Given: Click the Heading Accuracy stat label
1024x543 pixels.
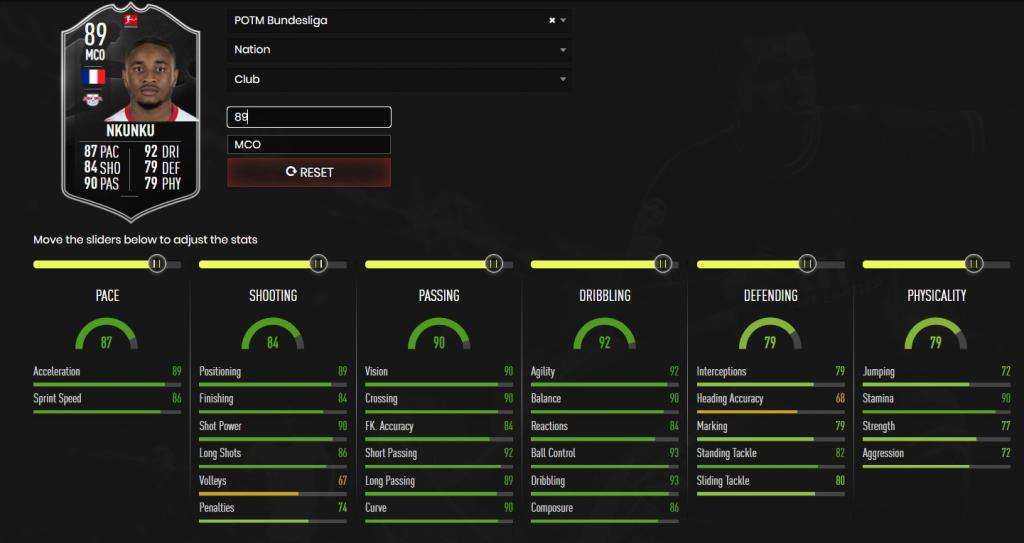Looking at the screenshot, I should [730, 399].
